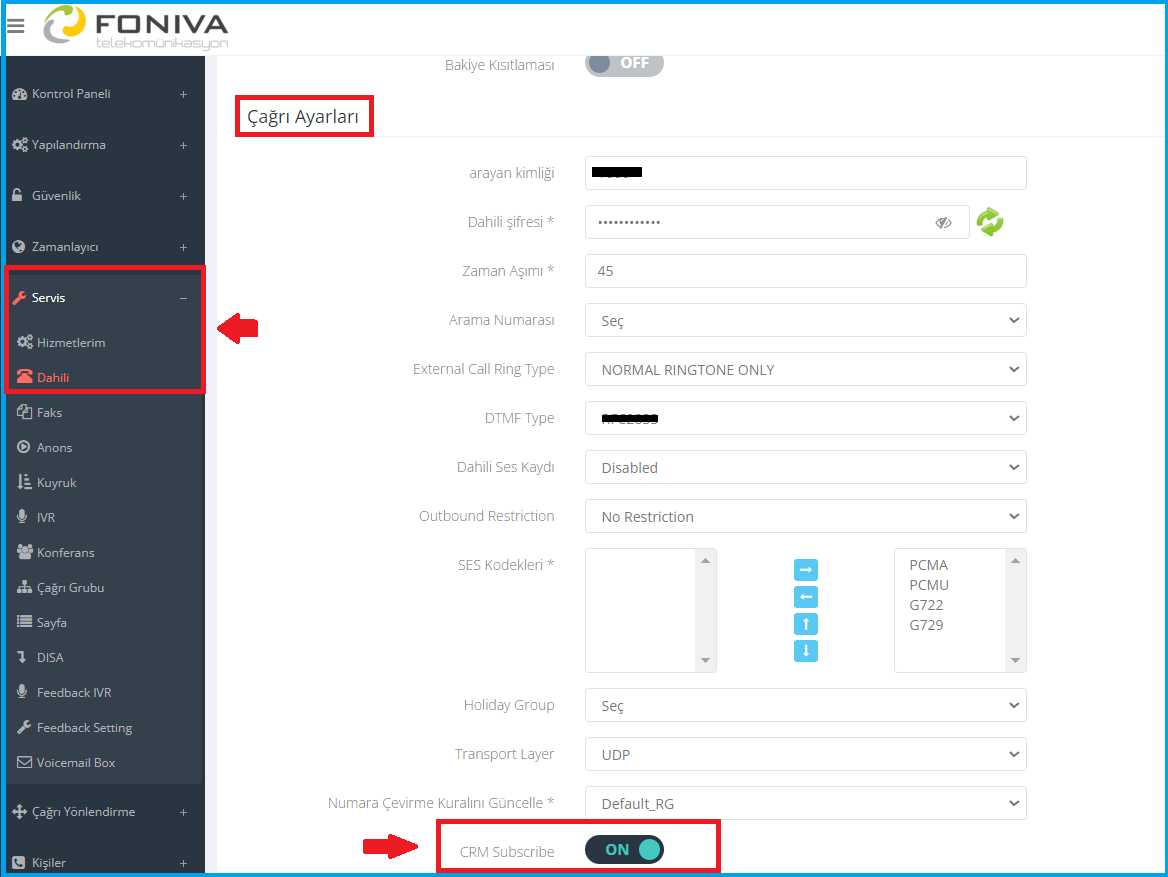Select G722 codec in the list
Screen dimensions: 1168x877
(x=926, y=605)
